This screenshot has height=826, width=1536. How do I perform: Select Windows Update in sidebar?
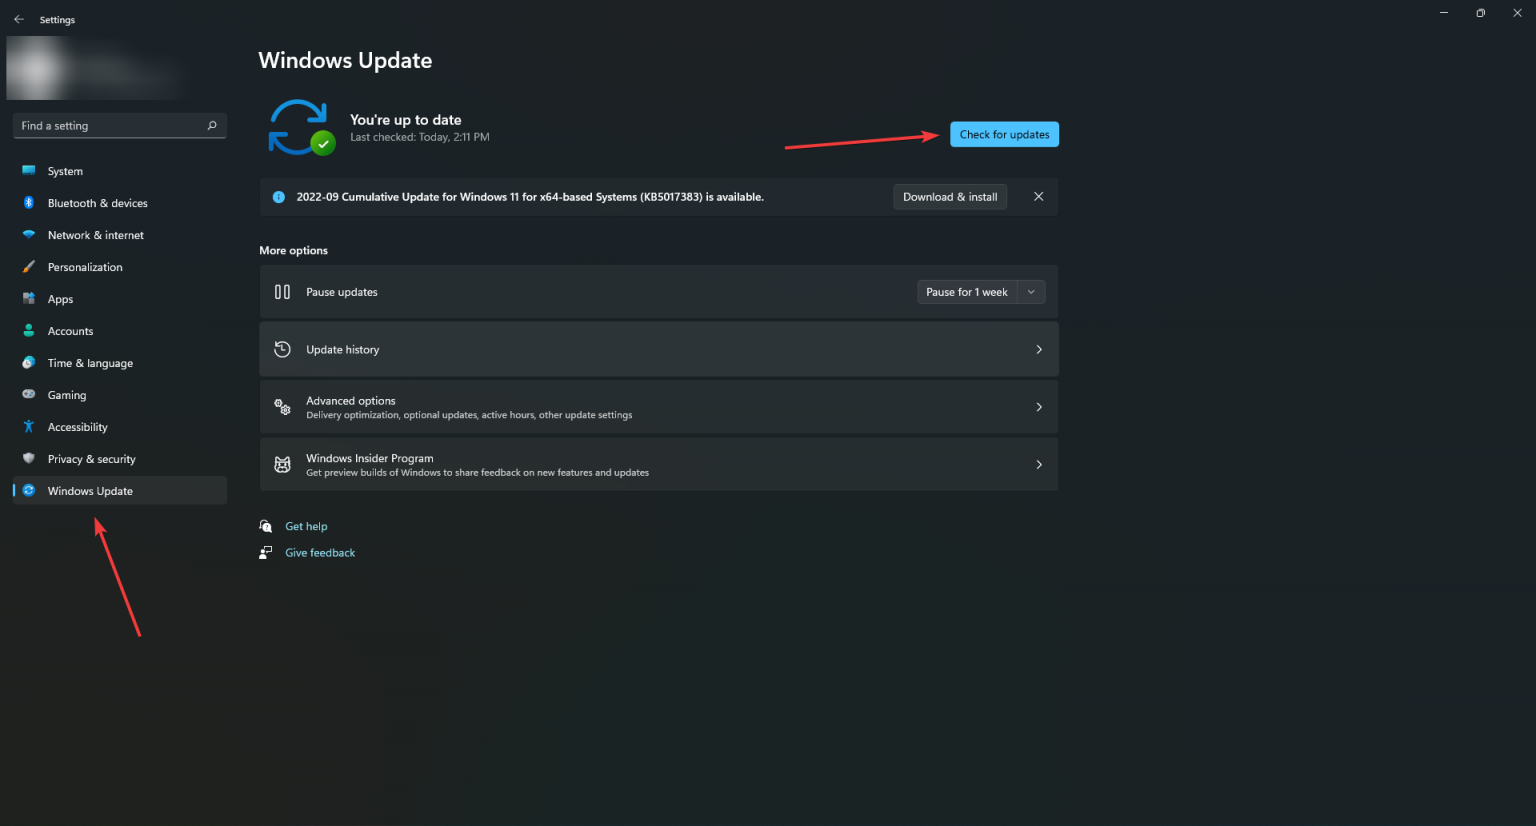(120, 491)
